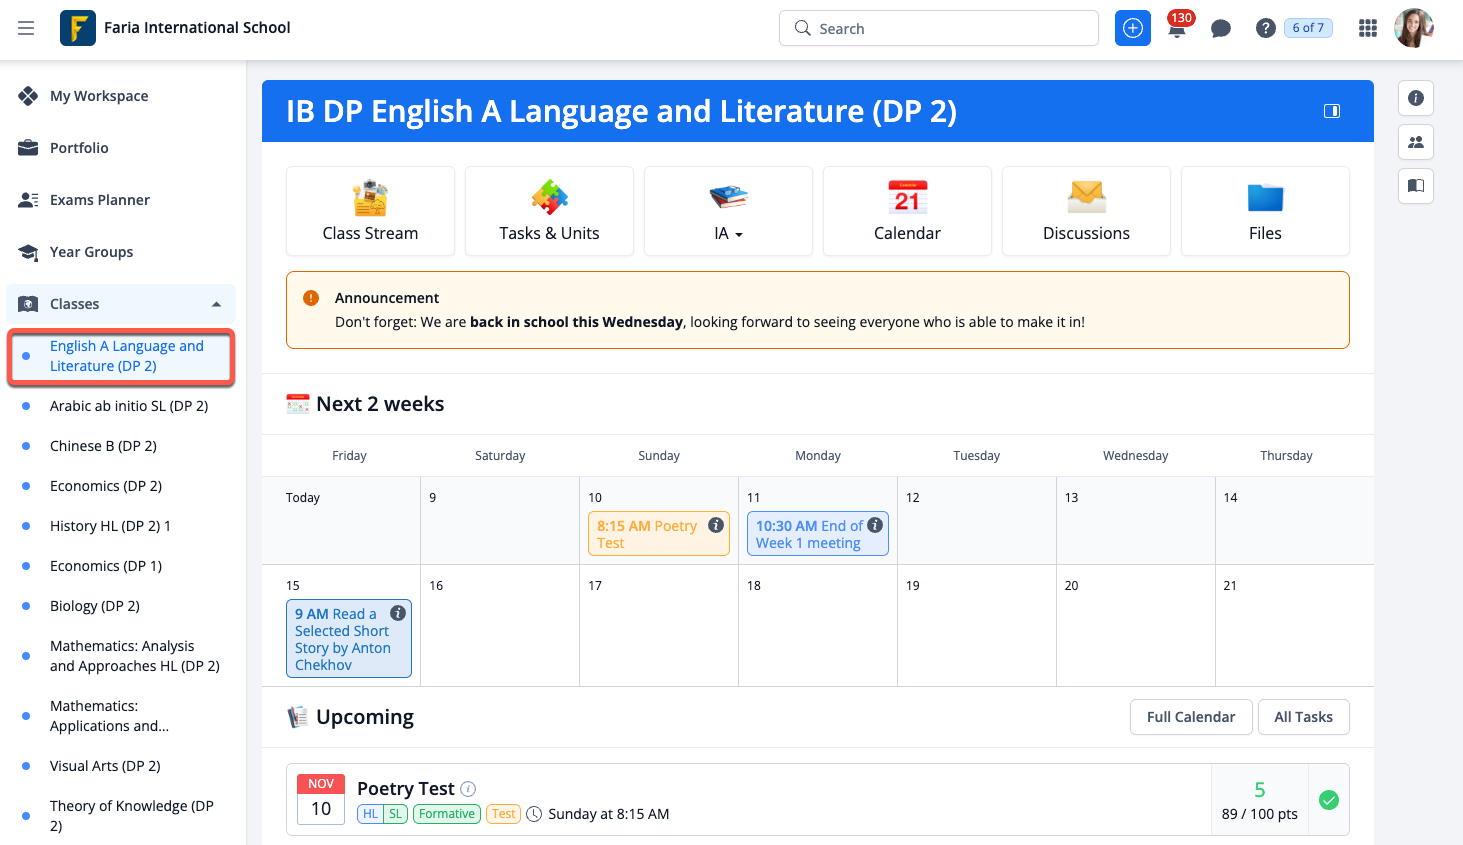Viewport: 1463px width, 845px height.
Task: Open the user profile avatar menu
Action: coord(1413,28)
